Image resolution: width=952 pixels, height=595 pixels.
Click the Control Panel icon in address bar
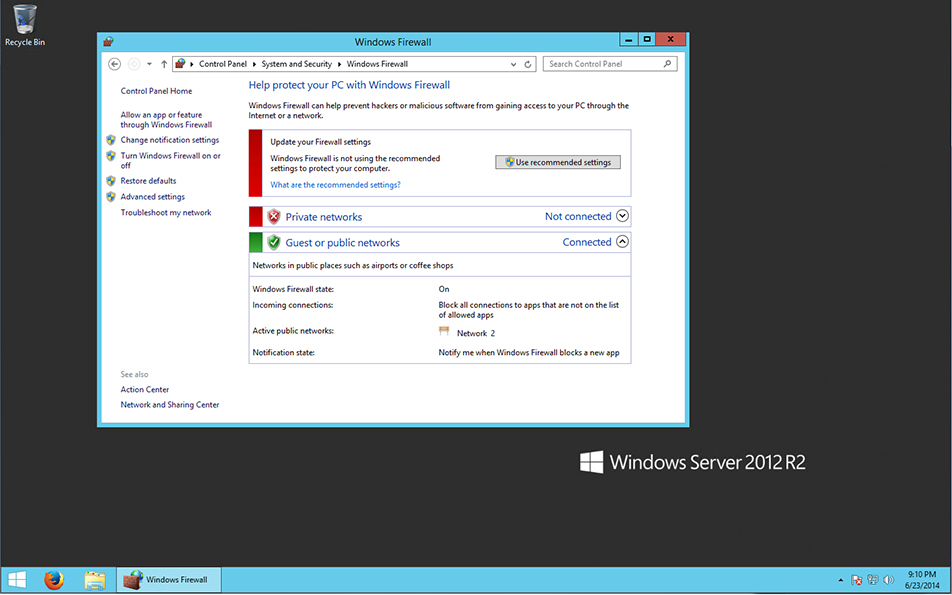click(x=180, y=63)
